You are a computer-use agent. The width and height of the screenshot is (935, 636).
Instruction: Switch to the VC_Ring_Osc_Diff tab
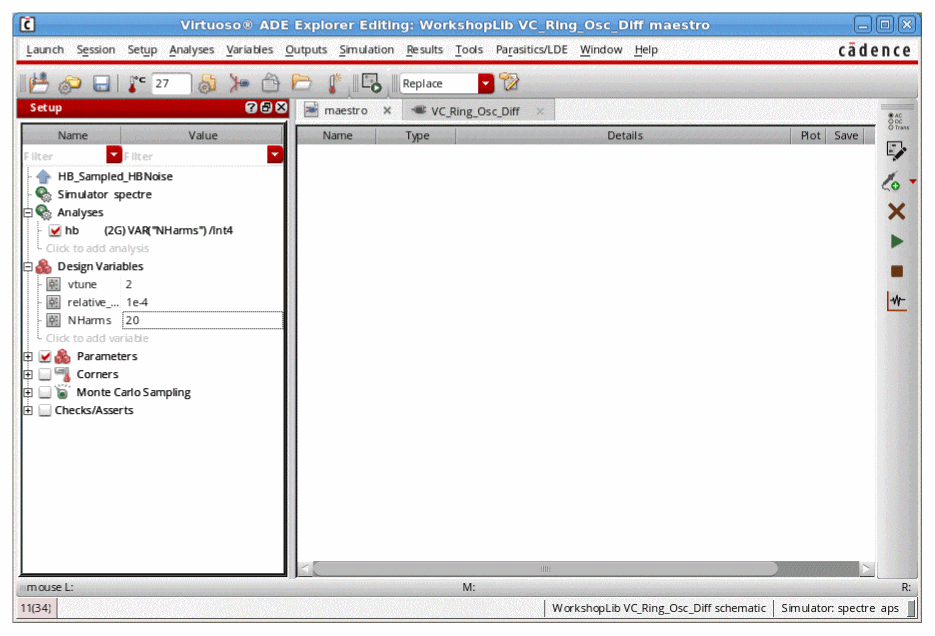475,111
